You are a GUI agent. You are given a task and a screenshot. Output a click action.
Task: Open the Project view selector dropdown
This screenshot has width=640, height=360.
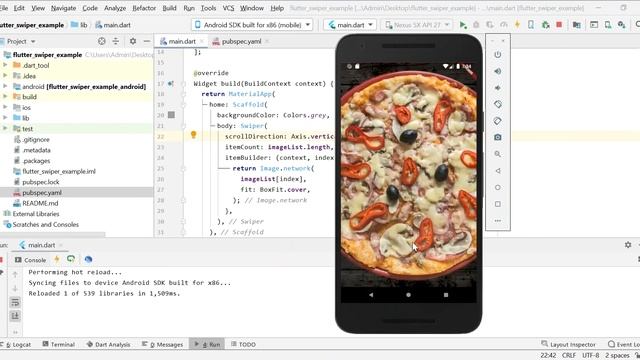[20, 41]
